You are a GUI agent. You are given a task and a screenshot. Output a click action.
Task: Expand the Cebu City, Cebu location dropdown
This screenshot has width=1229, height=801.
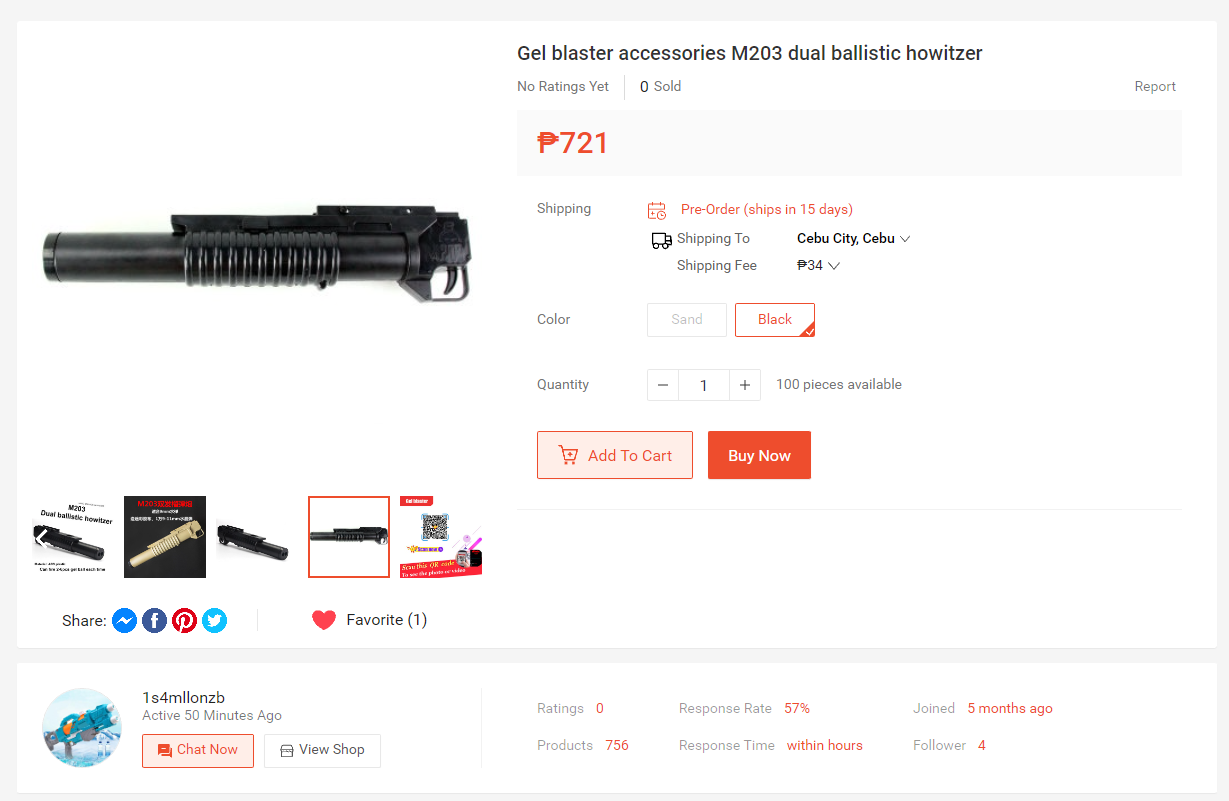[x=853, y=239]
